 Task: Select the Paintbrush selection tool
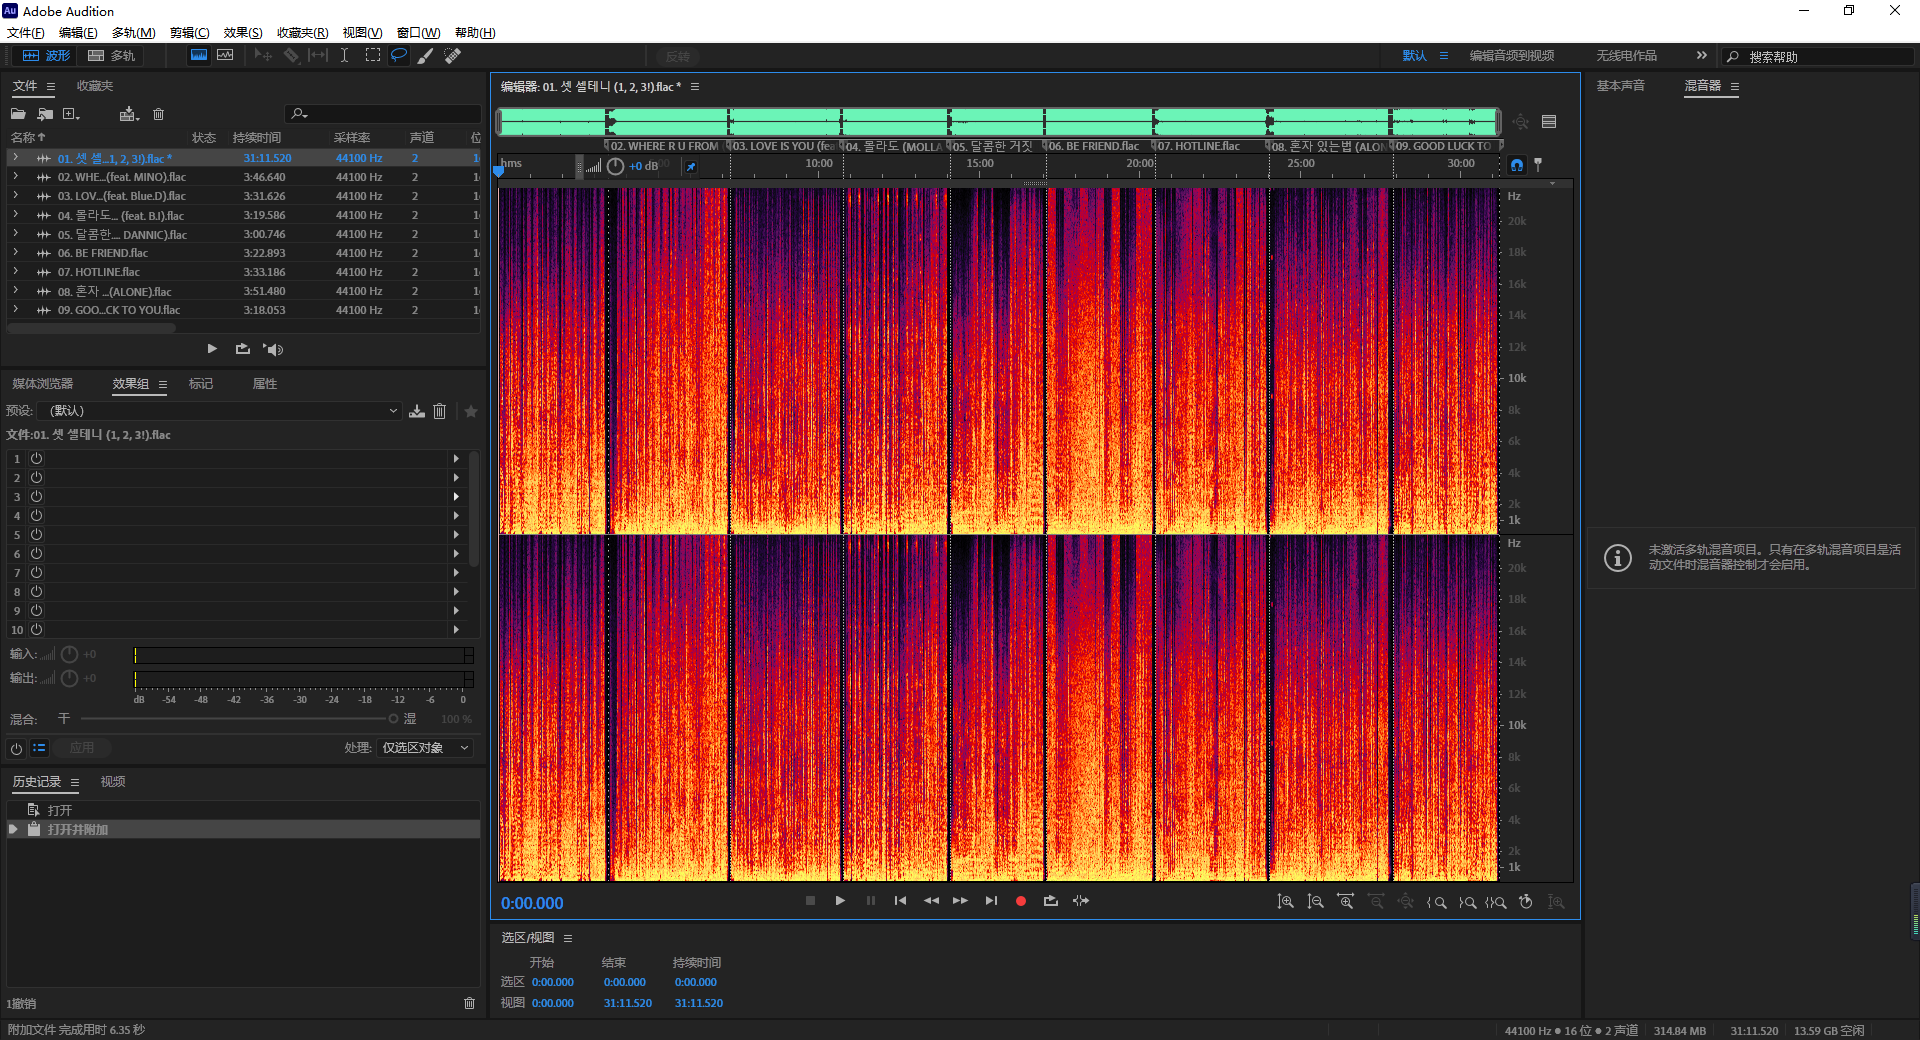tap(426, 56)
